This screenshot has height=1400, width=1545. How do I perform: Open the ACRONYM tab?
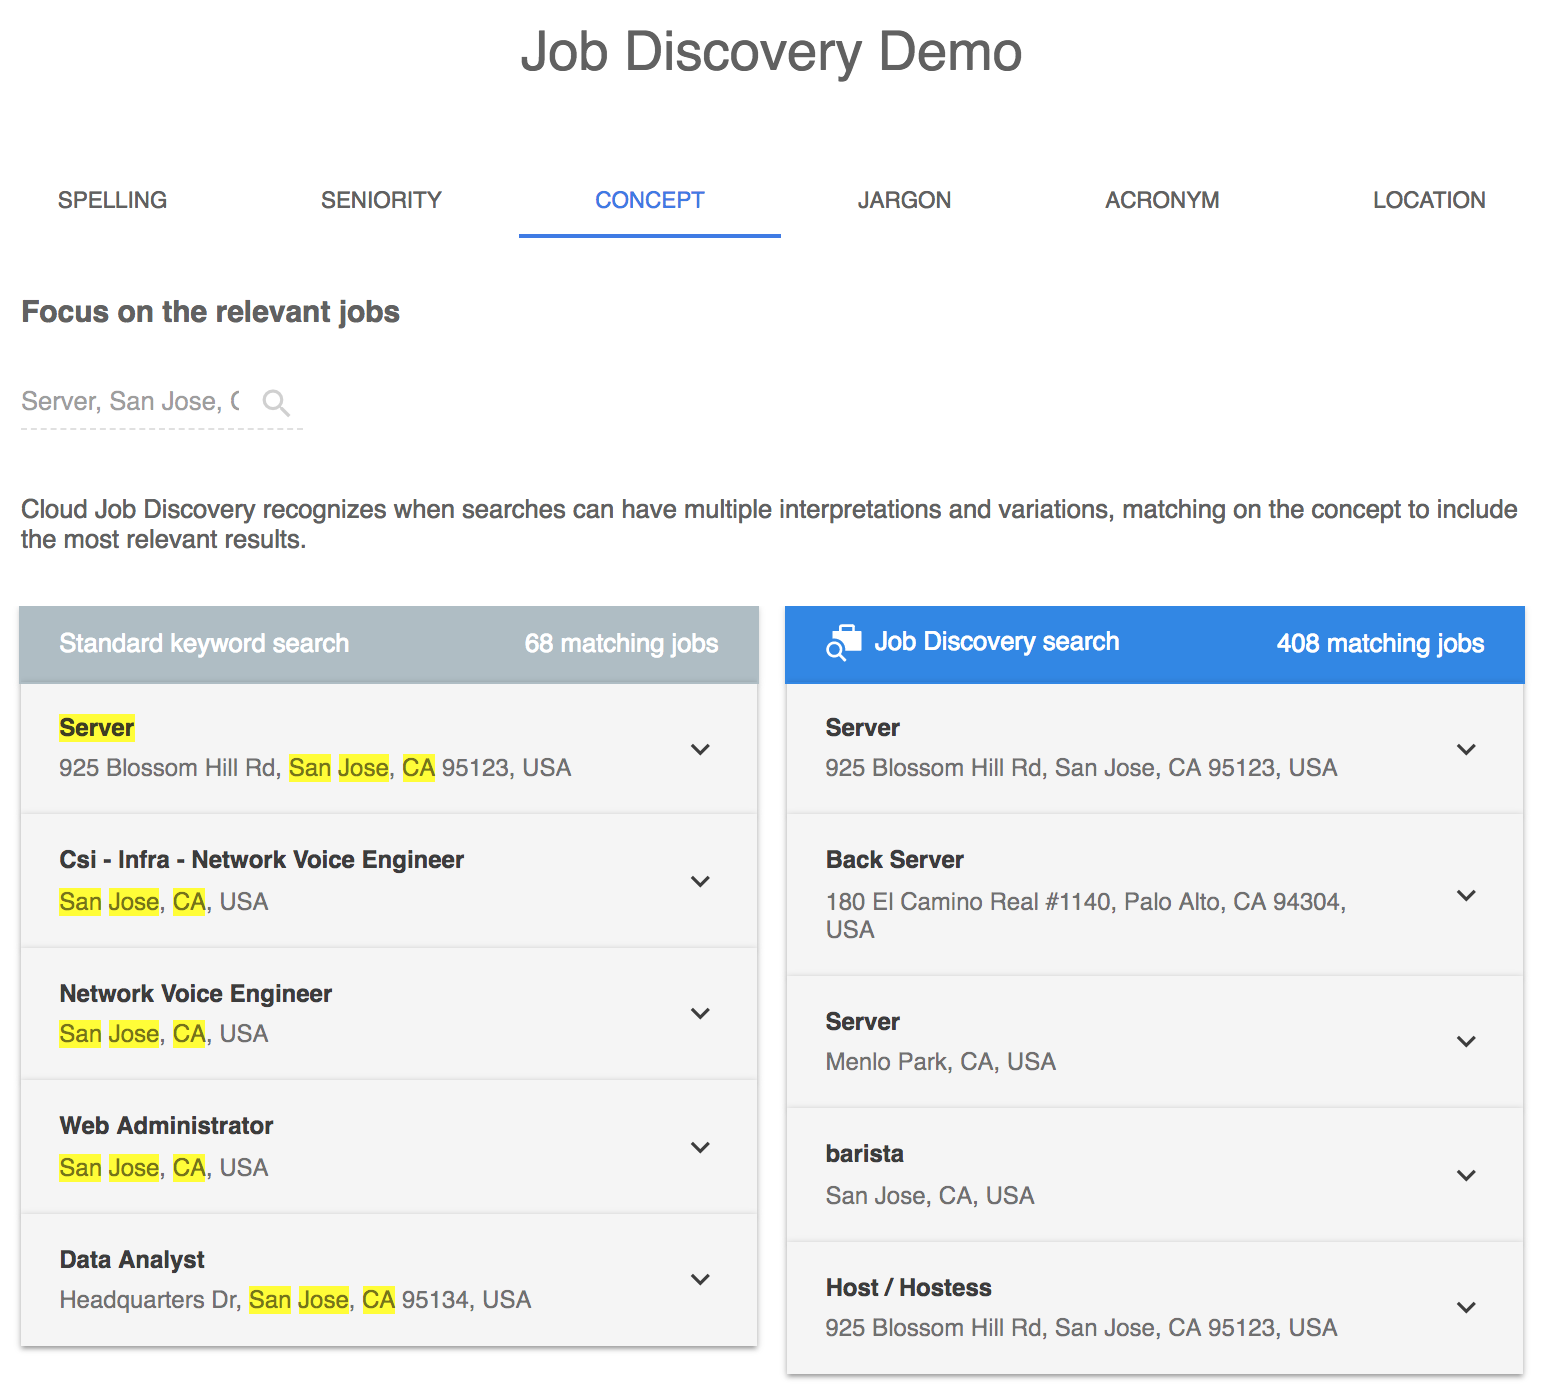1162,200
